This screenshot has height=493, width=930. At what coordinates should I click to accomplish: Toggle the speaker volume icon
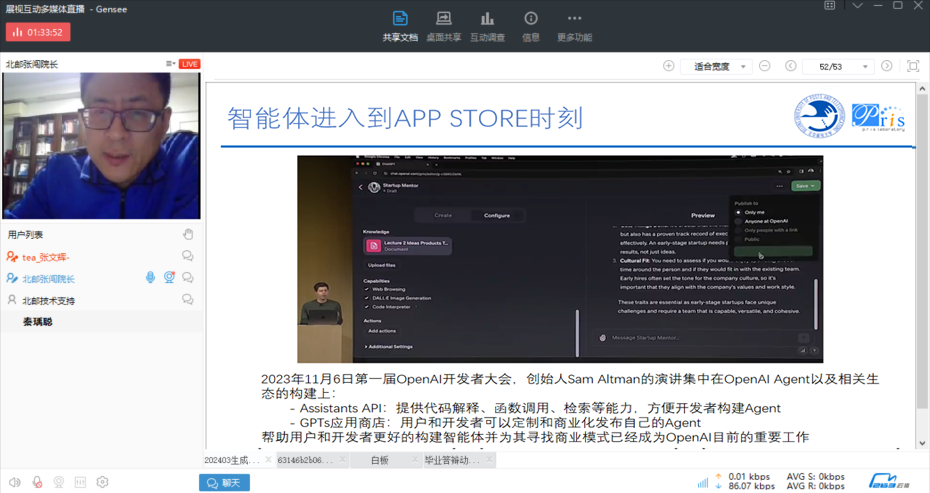click(15, 482)
